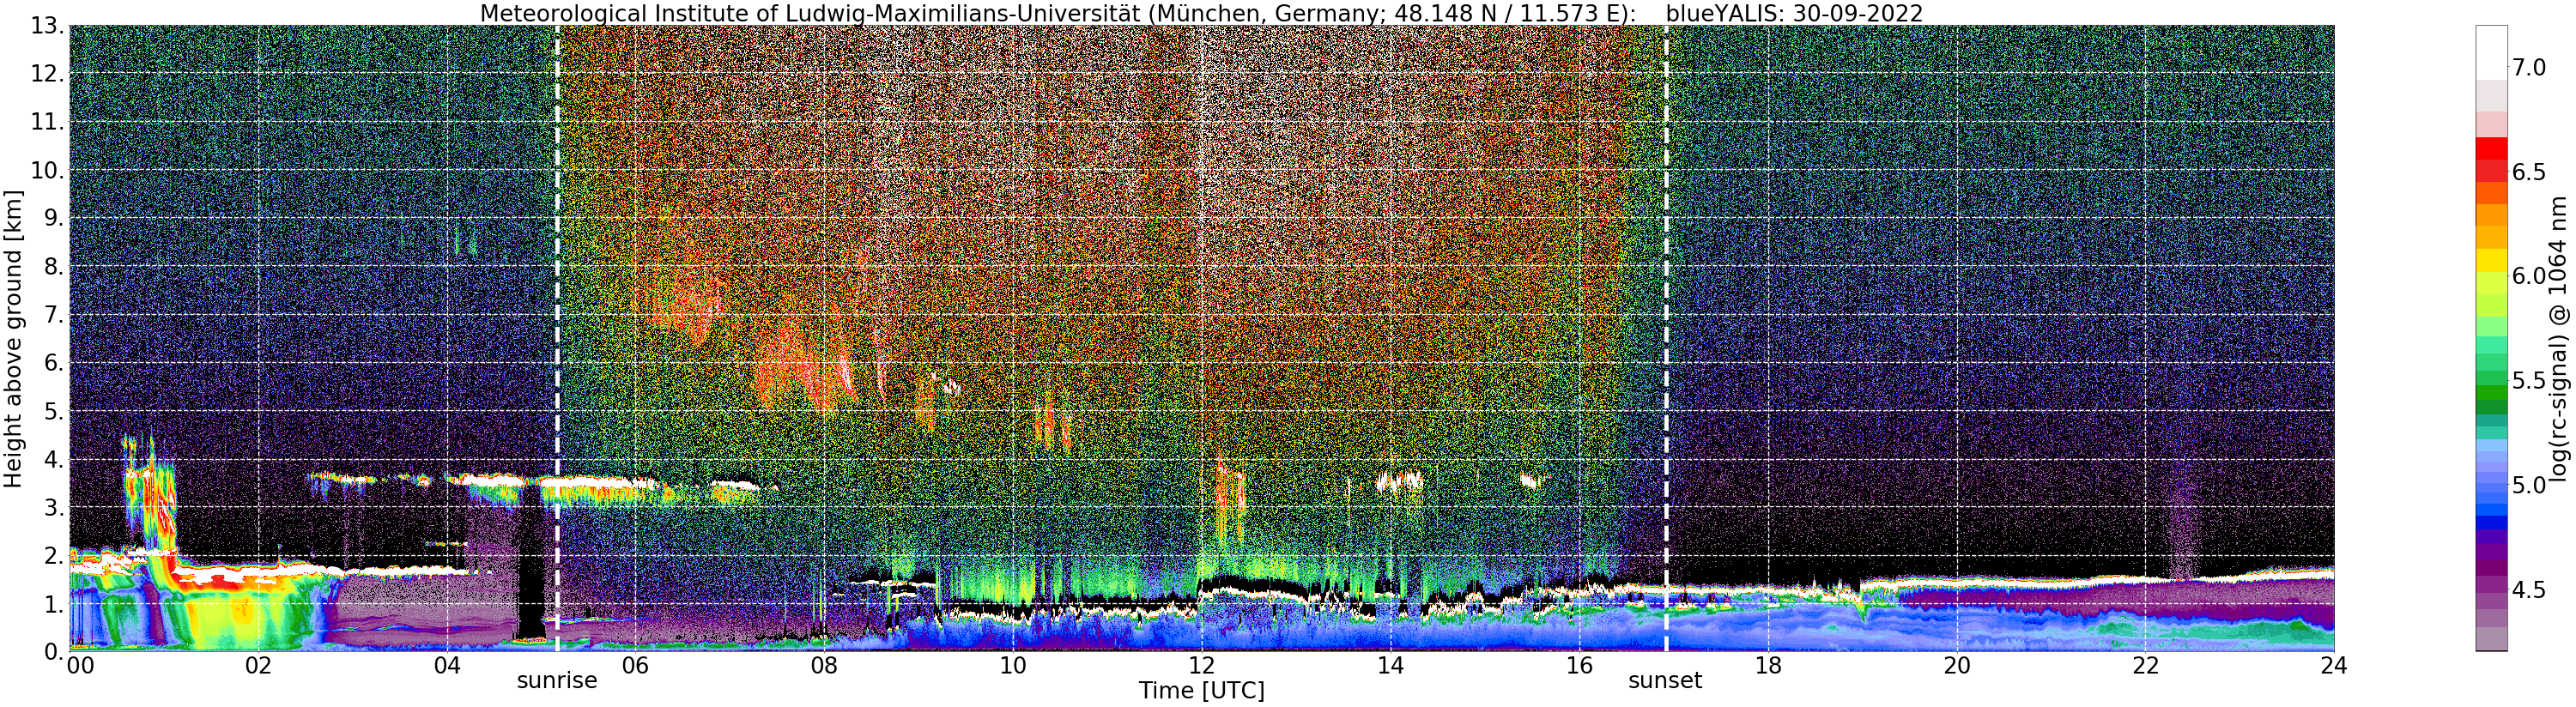The width and height of the screenshot is (2576, 707).
Task: Click the colorbar tick label '6.0'
Action: coord(2529,276)
